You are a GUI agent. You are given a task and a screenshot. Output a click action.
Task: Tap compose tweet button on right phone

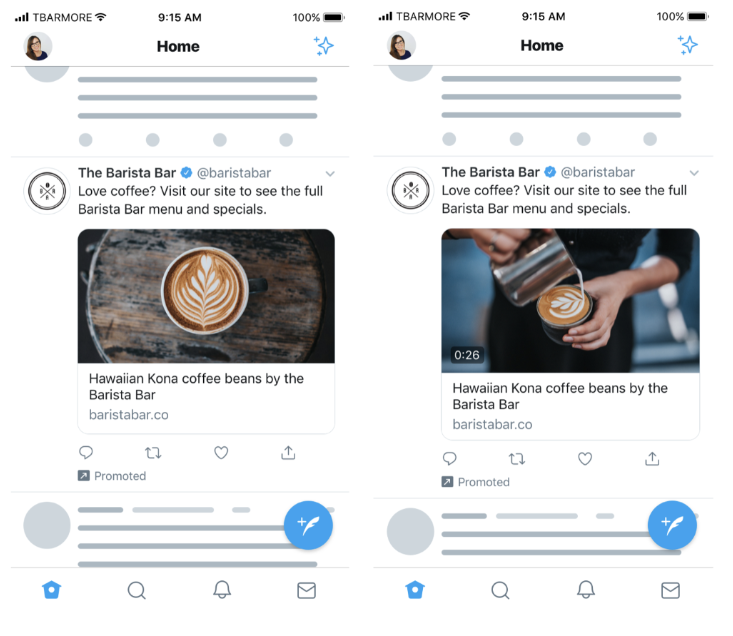click(672, 525)
